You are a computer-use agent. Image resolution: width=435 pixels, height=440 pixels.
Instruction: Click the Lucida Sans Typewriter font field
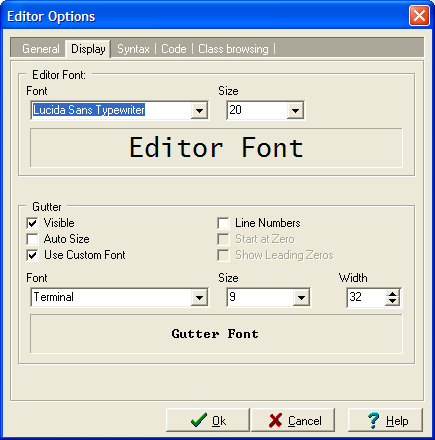click(x=111, y=110)
